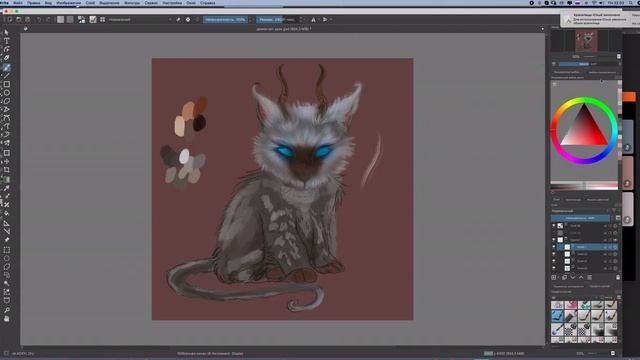Click the foreground/background color selector in toolbar

point(81,19)
